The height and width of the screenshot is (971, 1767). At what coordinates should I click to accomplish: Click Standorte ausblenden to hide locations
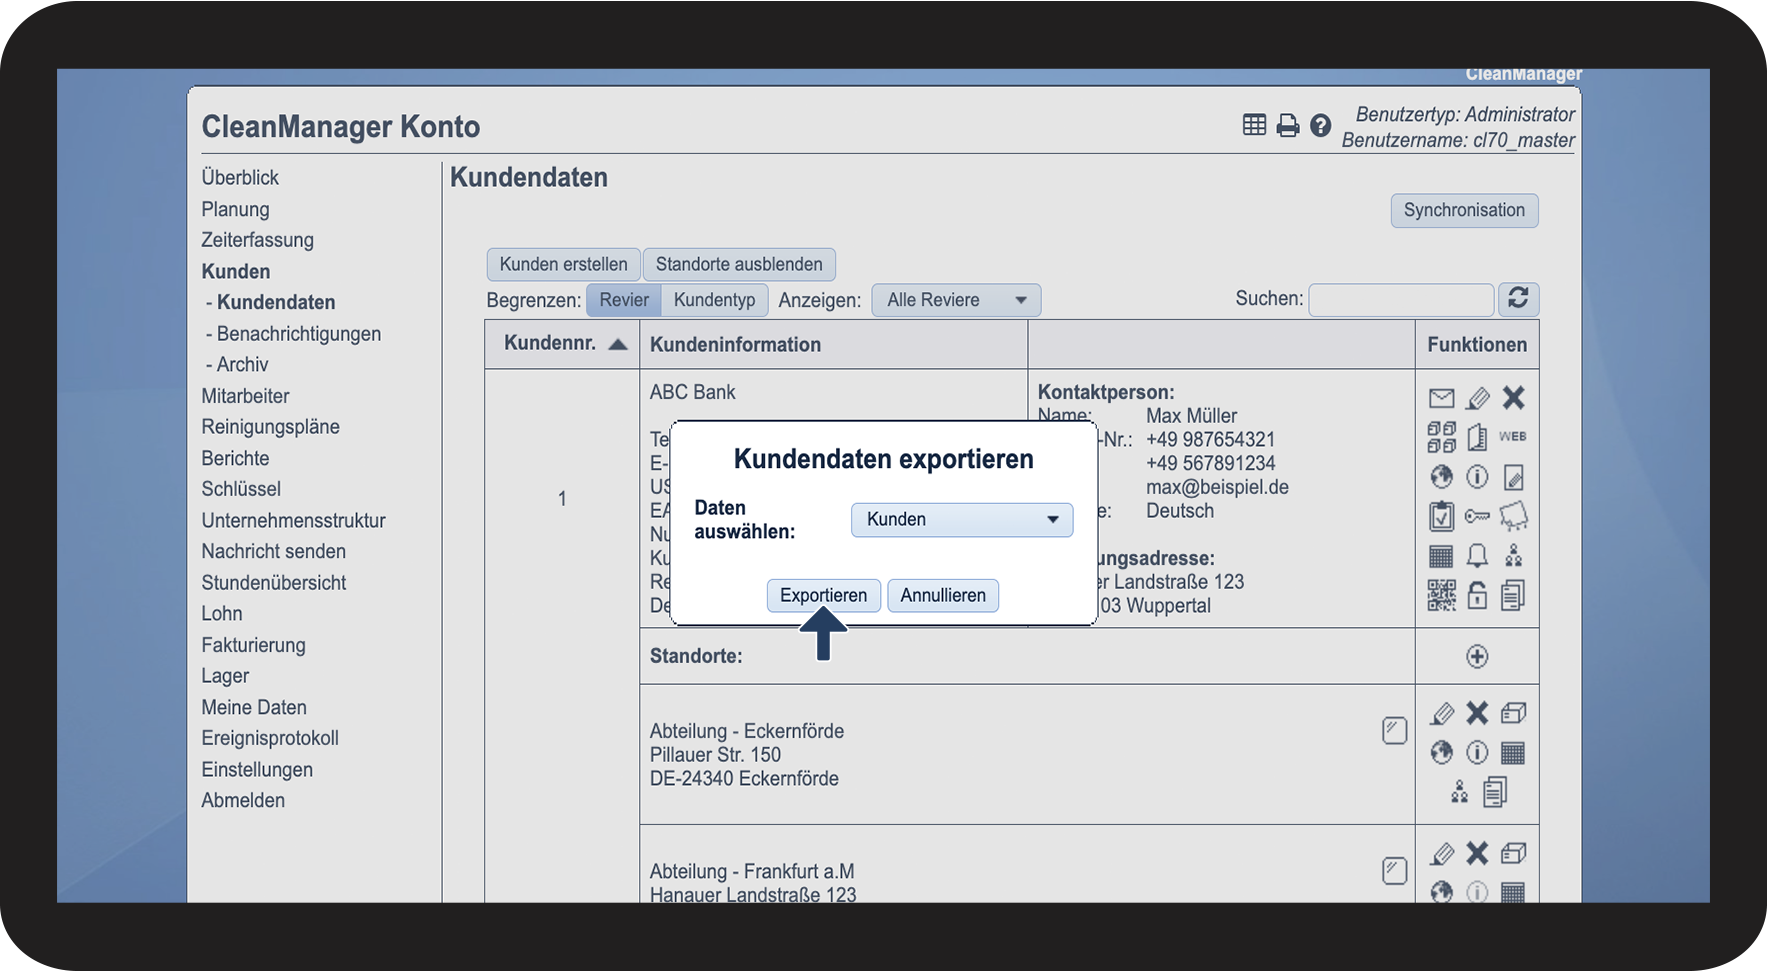[x=739, y=265]
